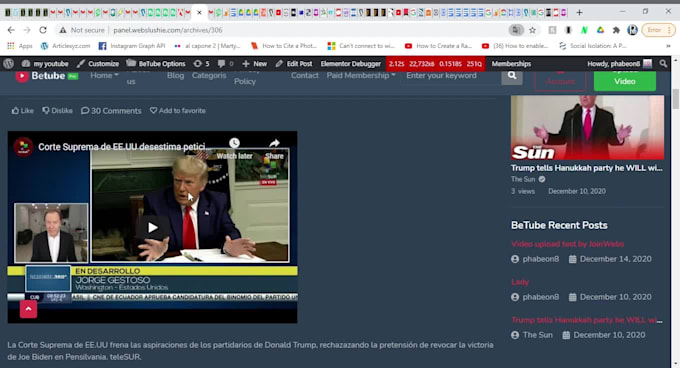Select the page's vertical scrollbar thumb
This screenshot has height=368, width=680.
(x=676, y=99)
